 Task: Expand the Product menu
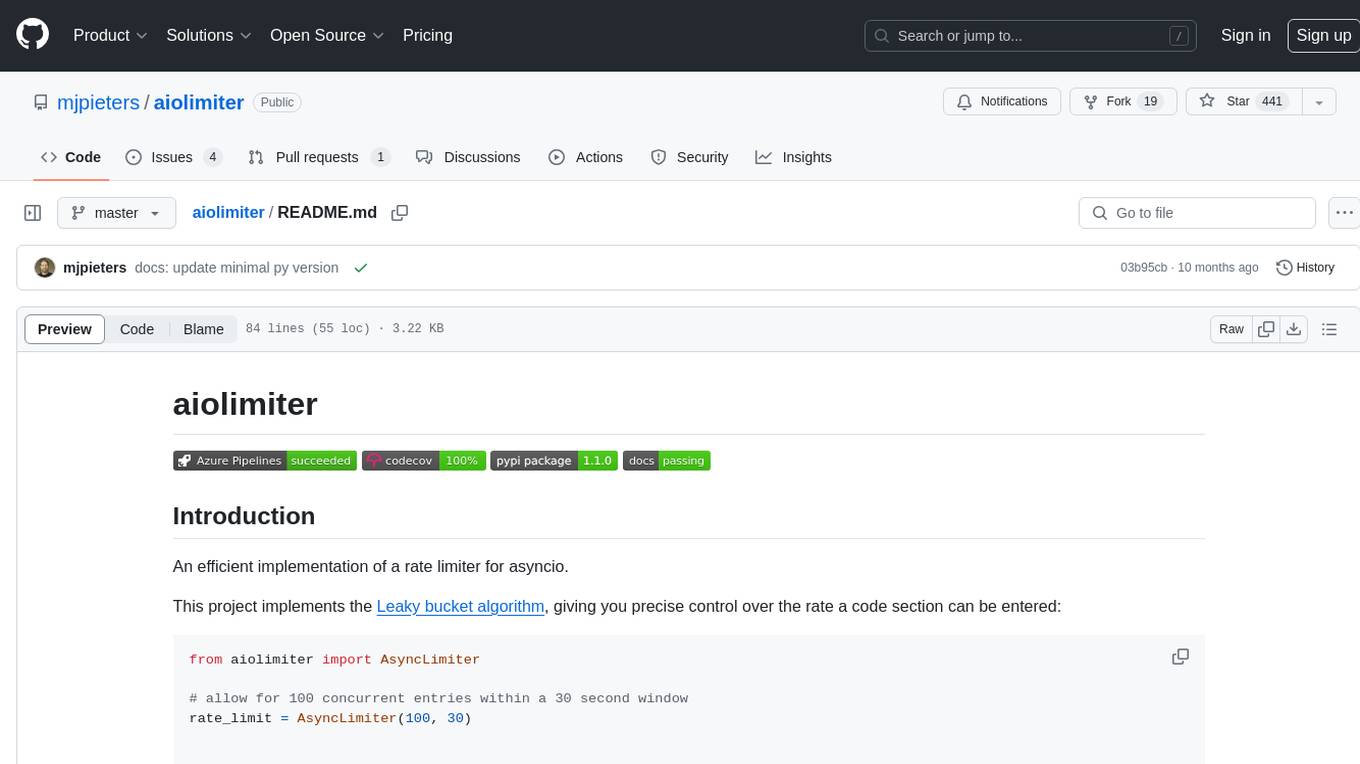110,35
